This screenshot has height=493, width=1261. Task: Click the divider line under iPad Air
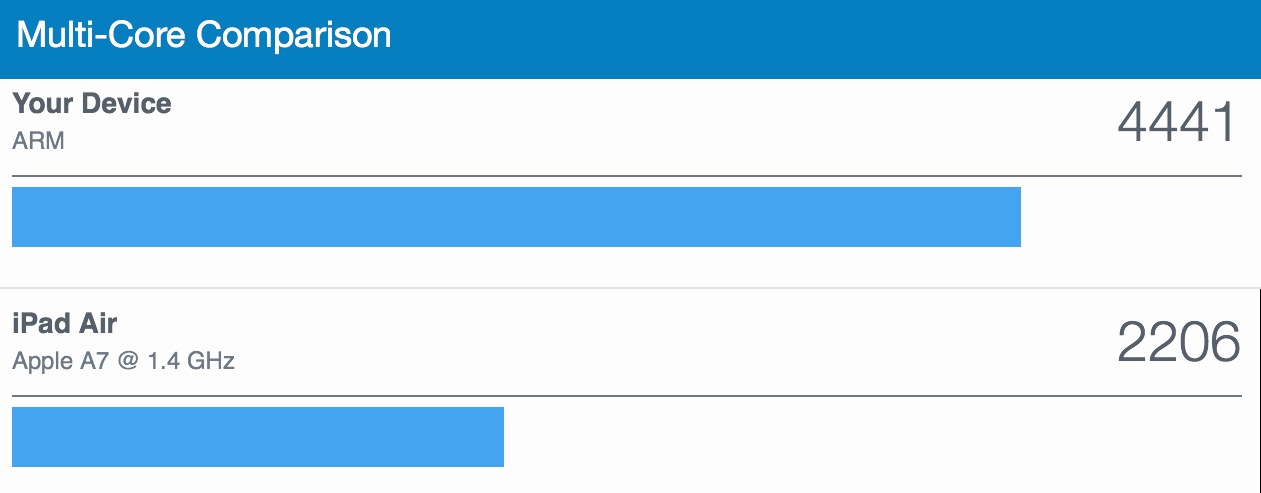tap(627, 396)
